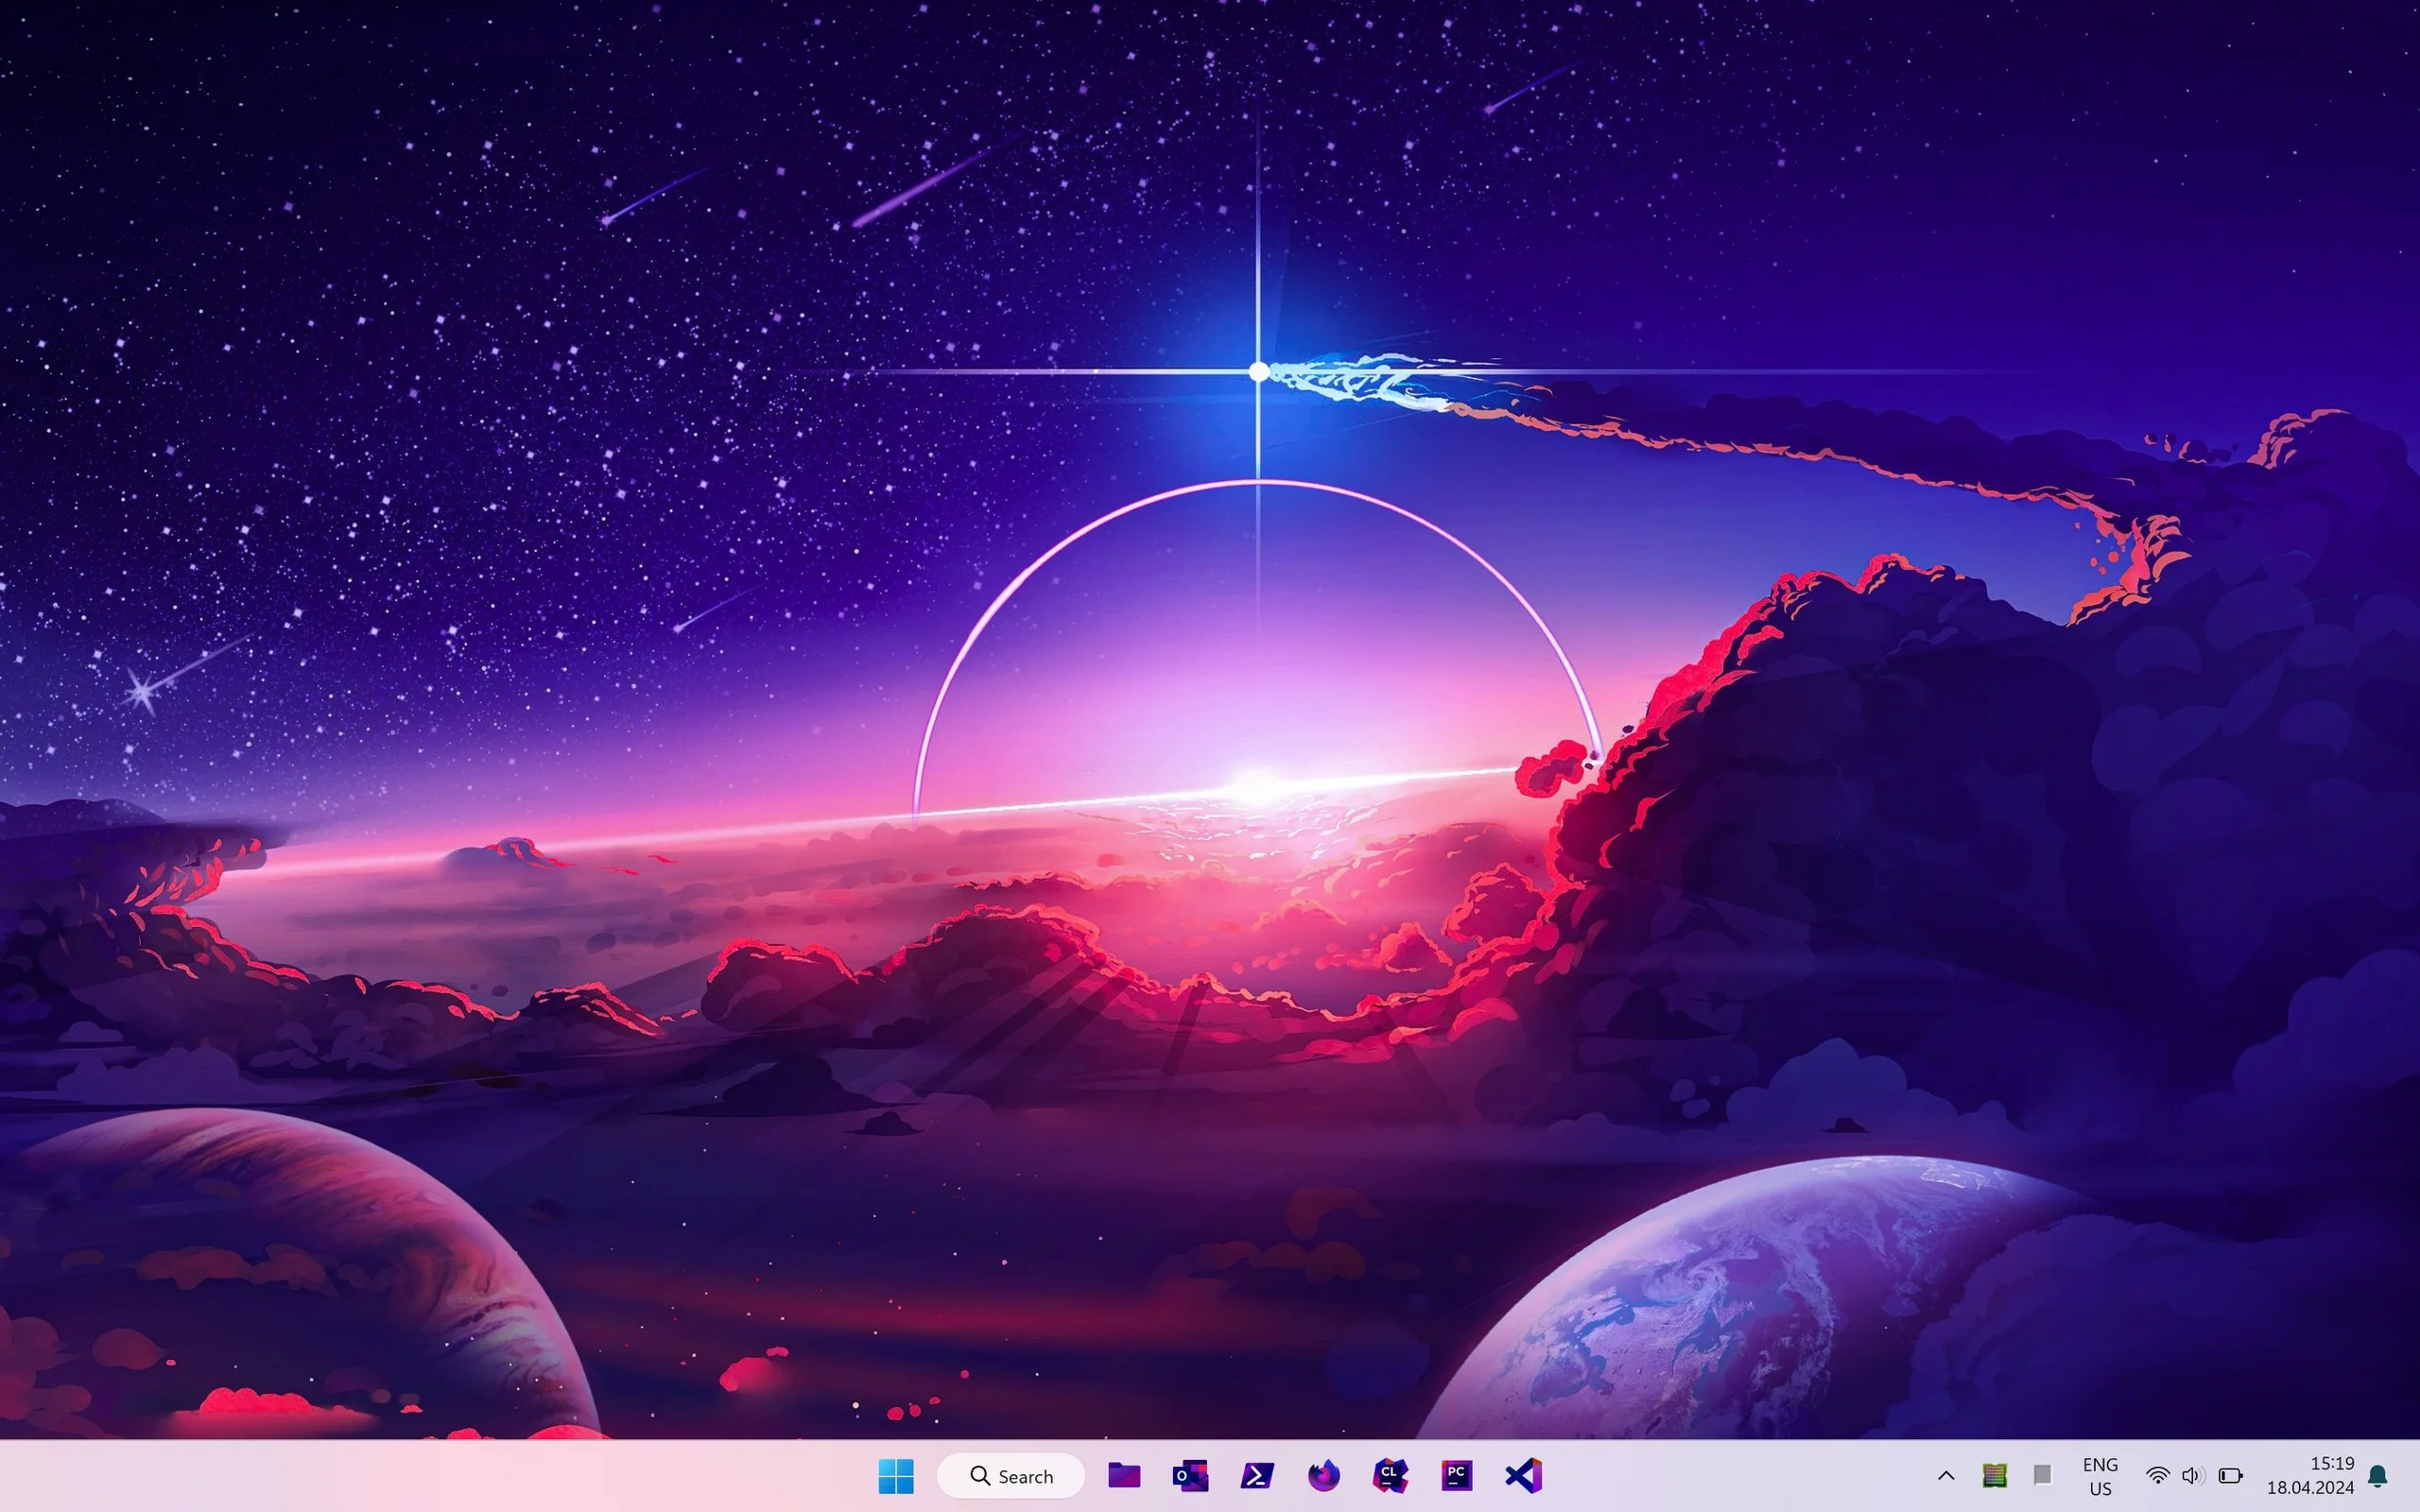Open File Explorer from the taskbar
The height and width of the screenshot is (1512, 2420).
click(x=1124, y=1476)
